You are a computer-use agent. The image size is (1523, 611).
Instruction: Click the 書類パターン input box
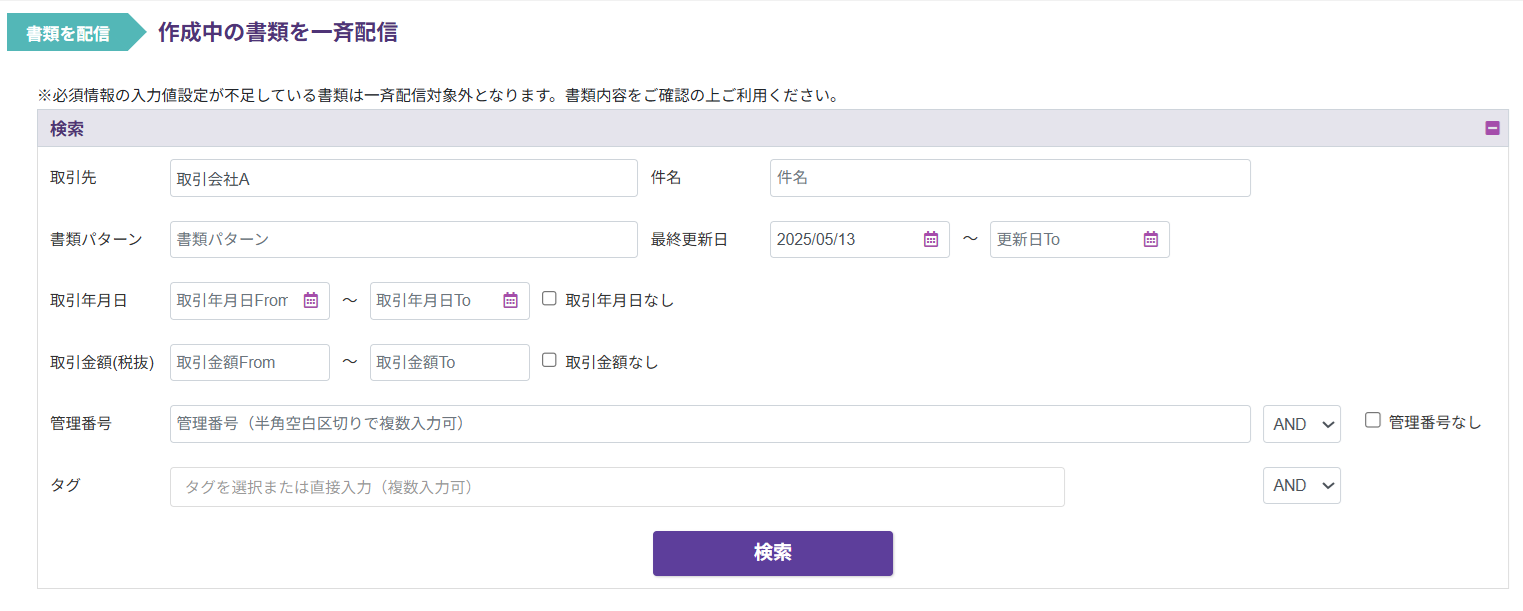point(403,240)
